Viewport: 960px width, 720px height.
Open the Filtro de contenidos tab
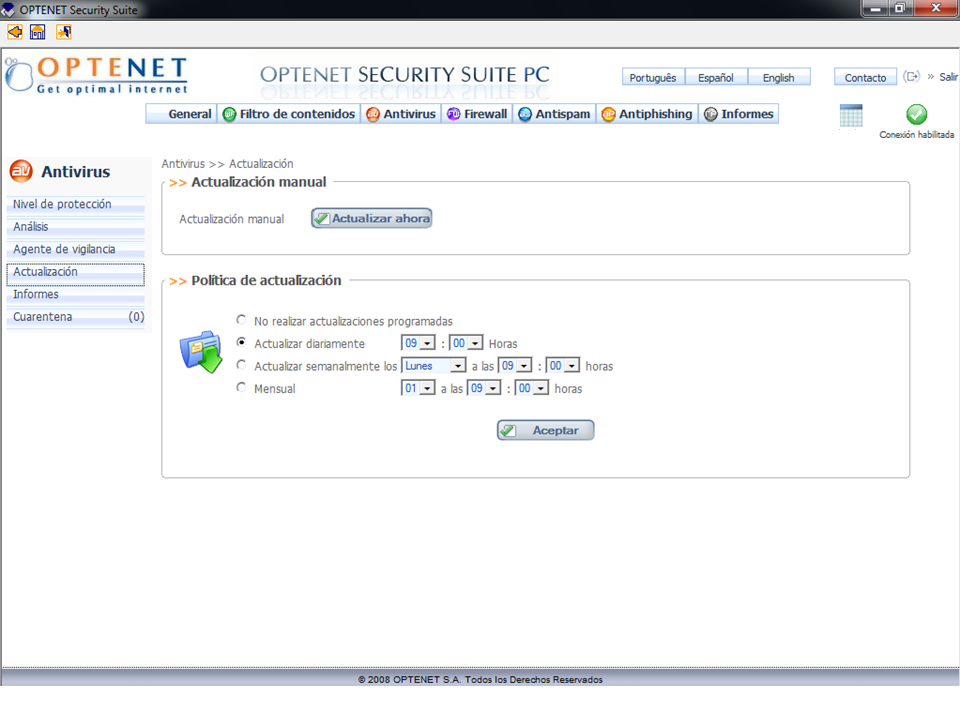point(289,114)
